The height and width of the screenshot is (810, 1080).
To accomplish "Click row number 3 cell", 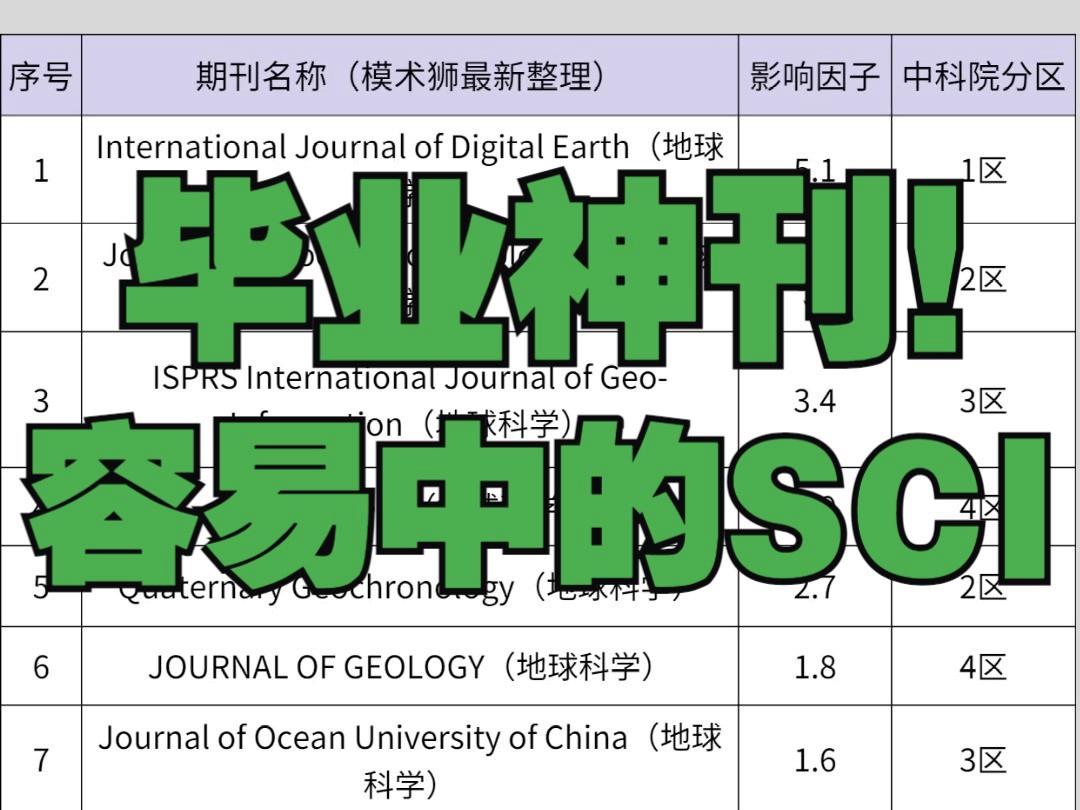I will 41,400.
